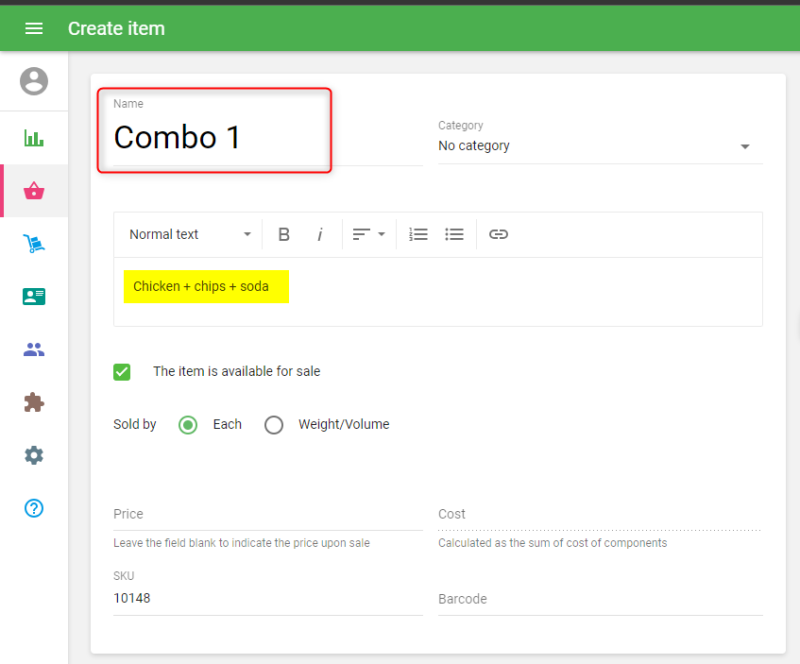
Task: Expand the Category dropdown
Action: tap(600, 146)
